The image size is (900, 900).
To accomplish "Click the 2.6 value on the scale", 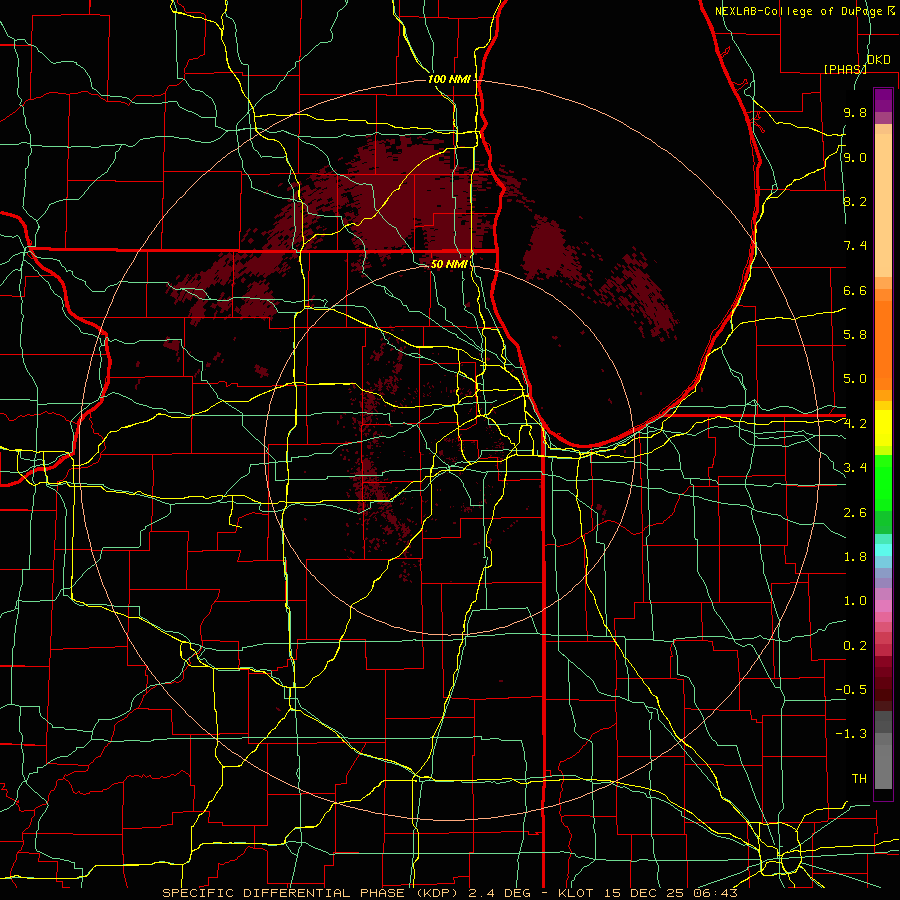I will tap(855, 513).
